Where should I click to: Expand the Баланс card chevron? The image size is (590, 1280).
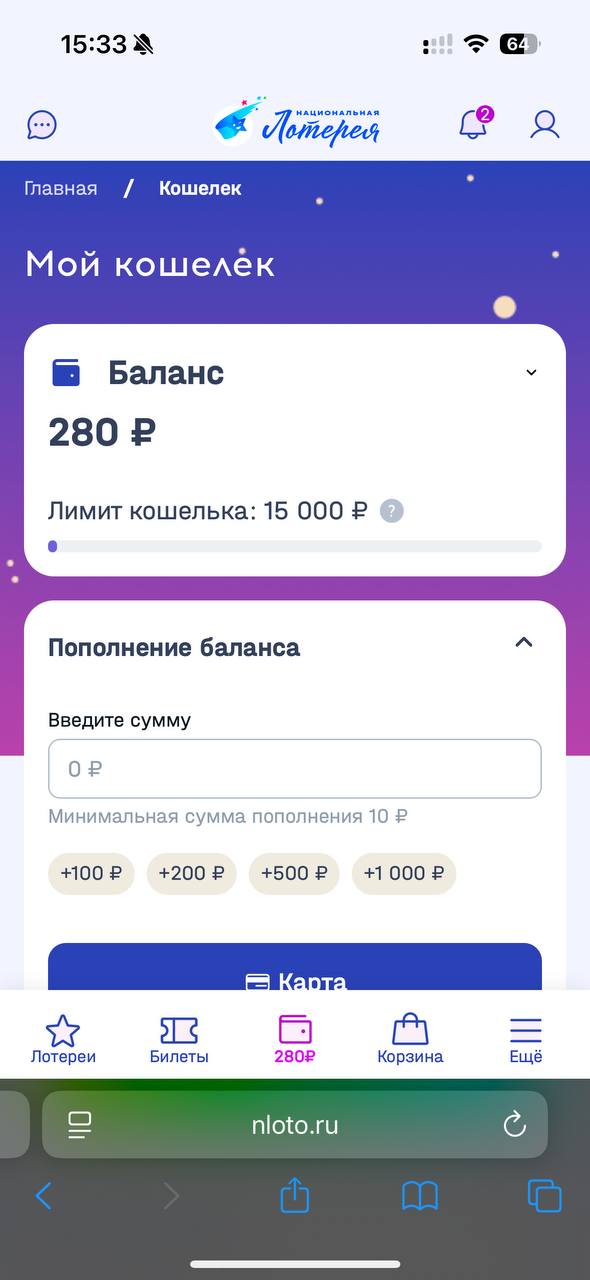point(531,373)
